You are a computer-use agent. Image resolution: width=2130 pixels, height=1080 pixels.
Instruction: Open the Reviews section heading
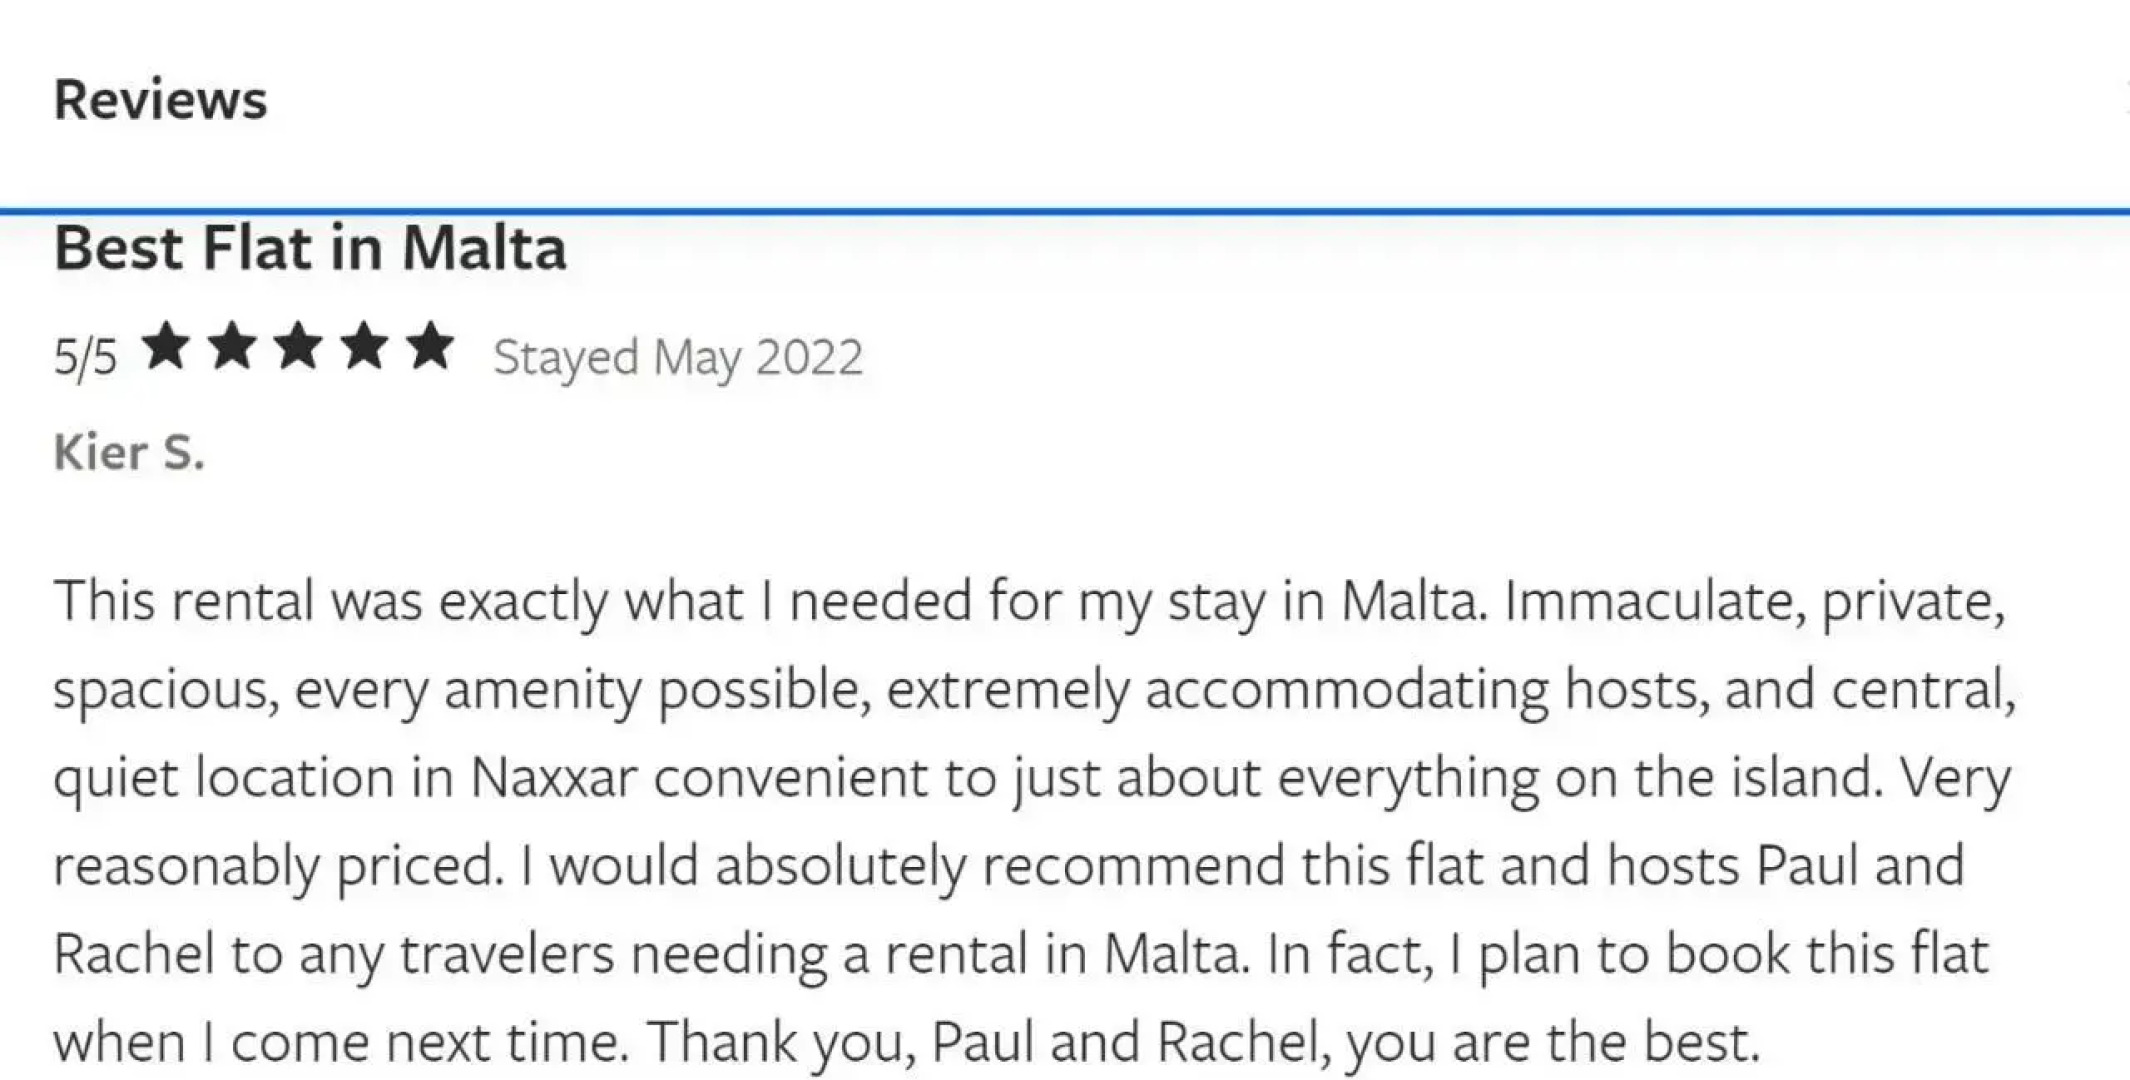point(160,100)
